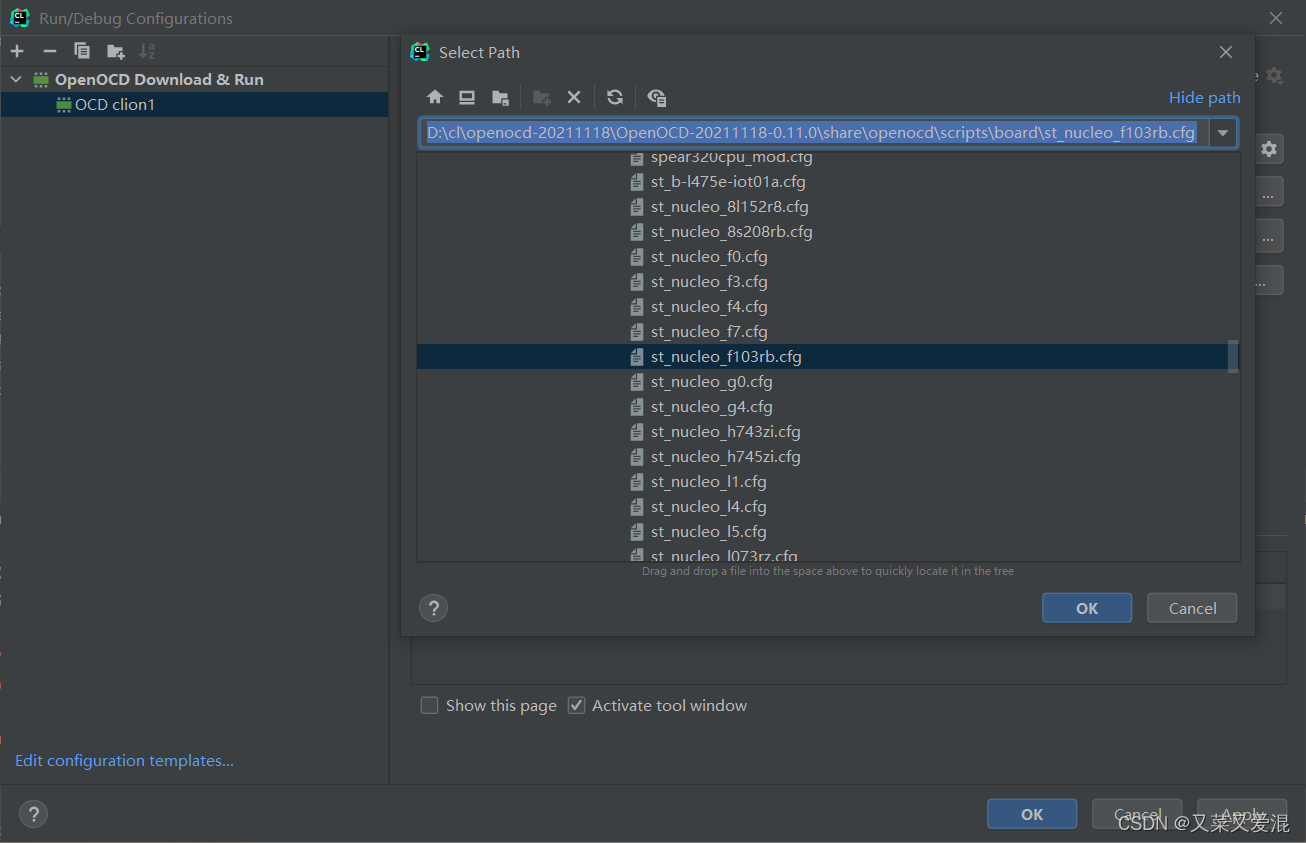Click the first browse '...' button behind dialog
1306x843 pixels.
[x=1268, y=192]
